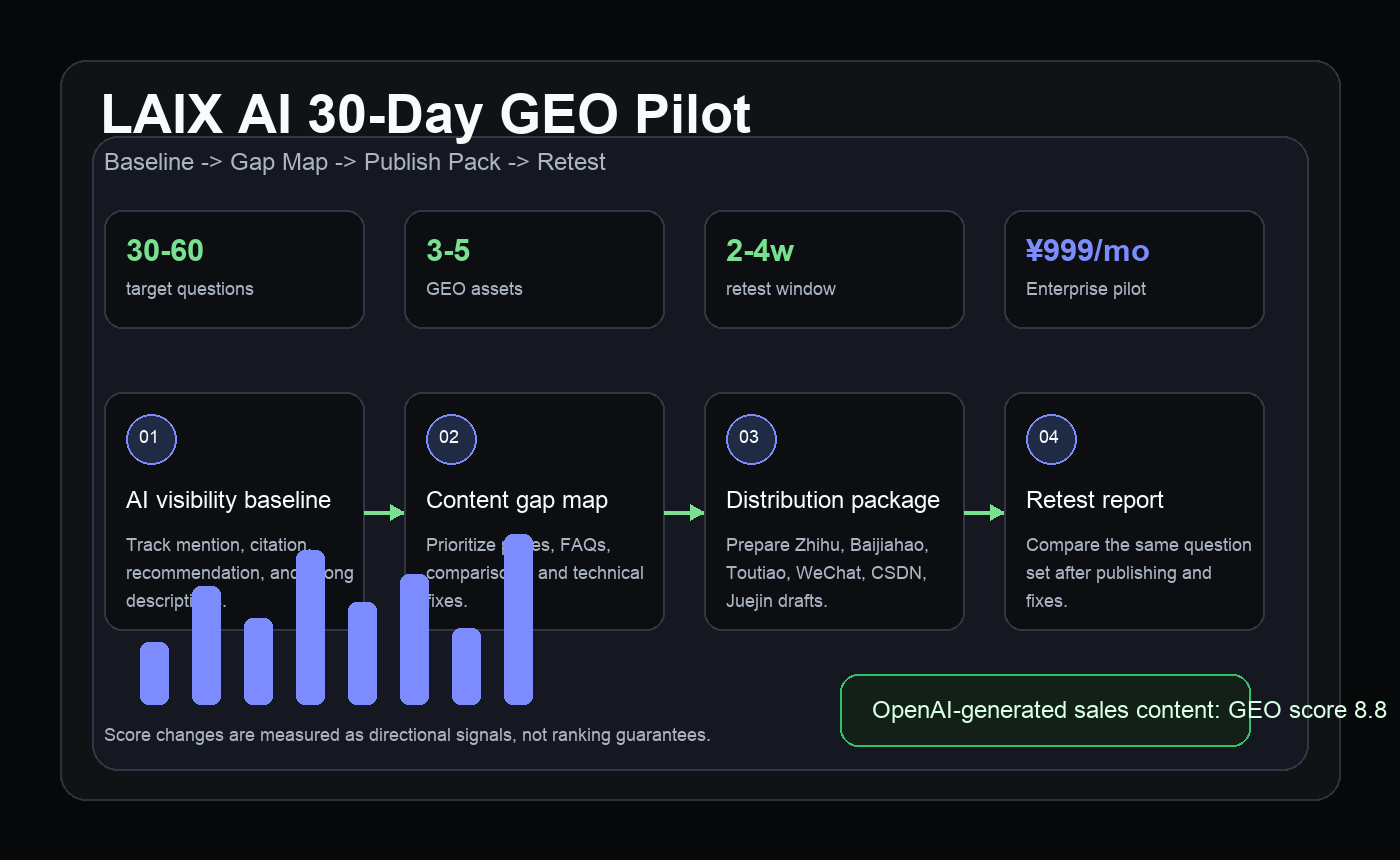Click the 03 step number circle

pyautogui.click(x=751, y=439)
